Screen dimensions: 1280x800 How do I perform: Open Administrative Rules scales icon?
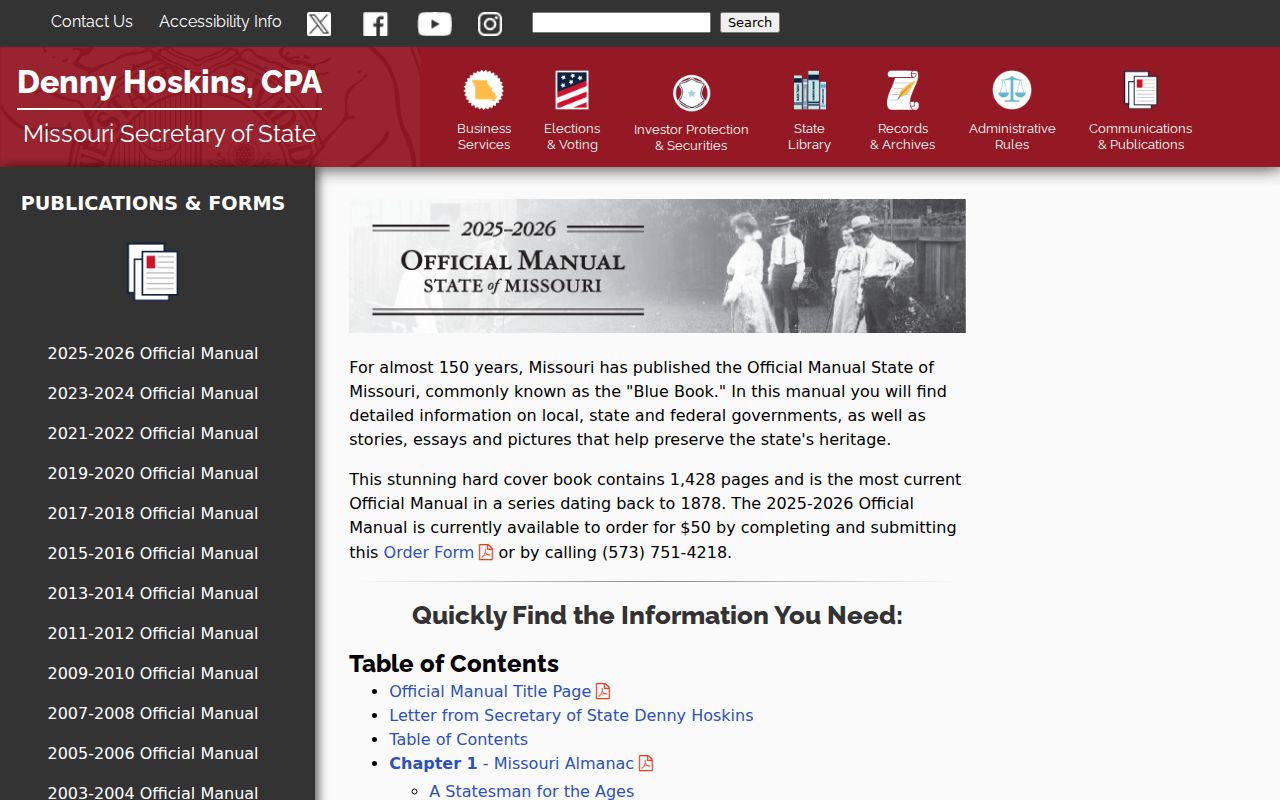click(1012, 90)
